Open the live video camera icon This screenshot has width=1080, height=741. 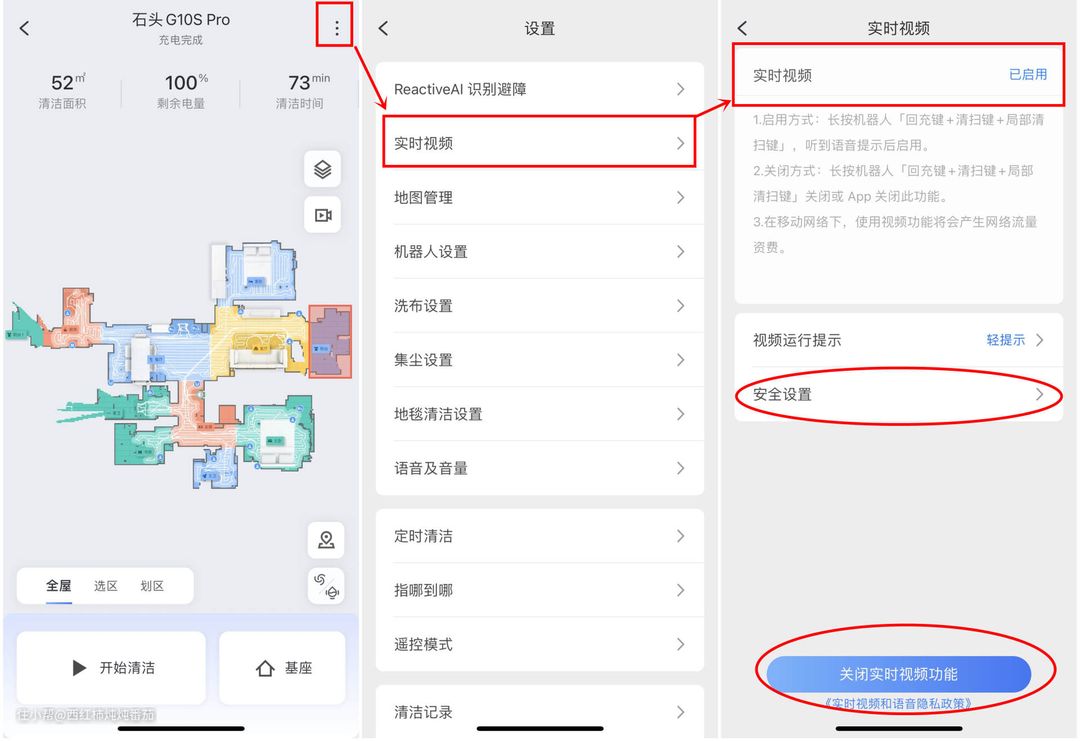(x=322, y=216)
